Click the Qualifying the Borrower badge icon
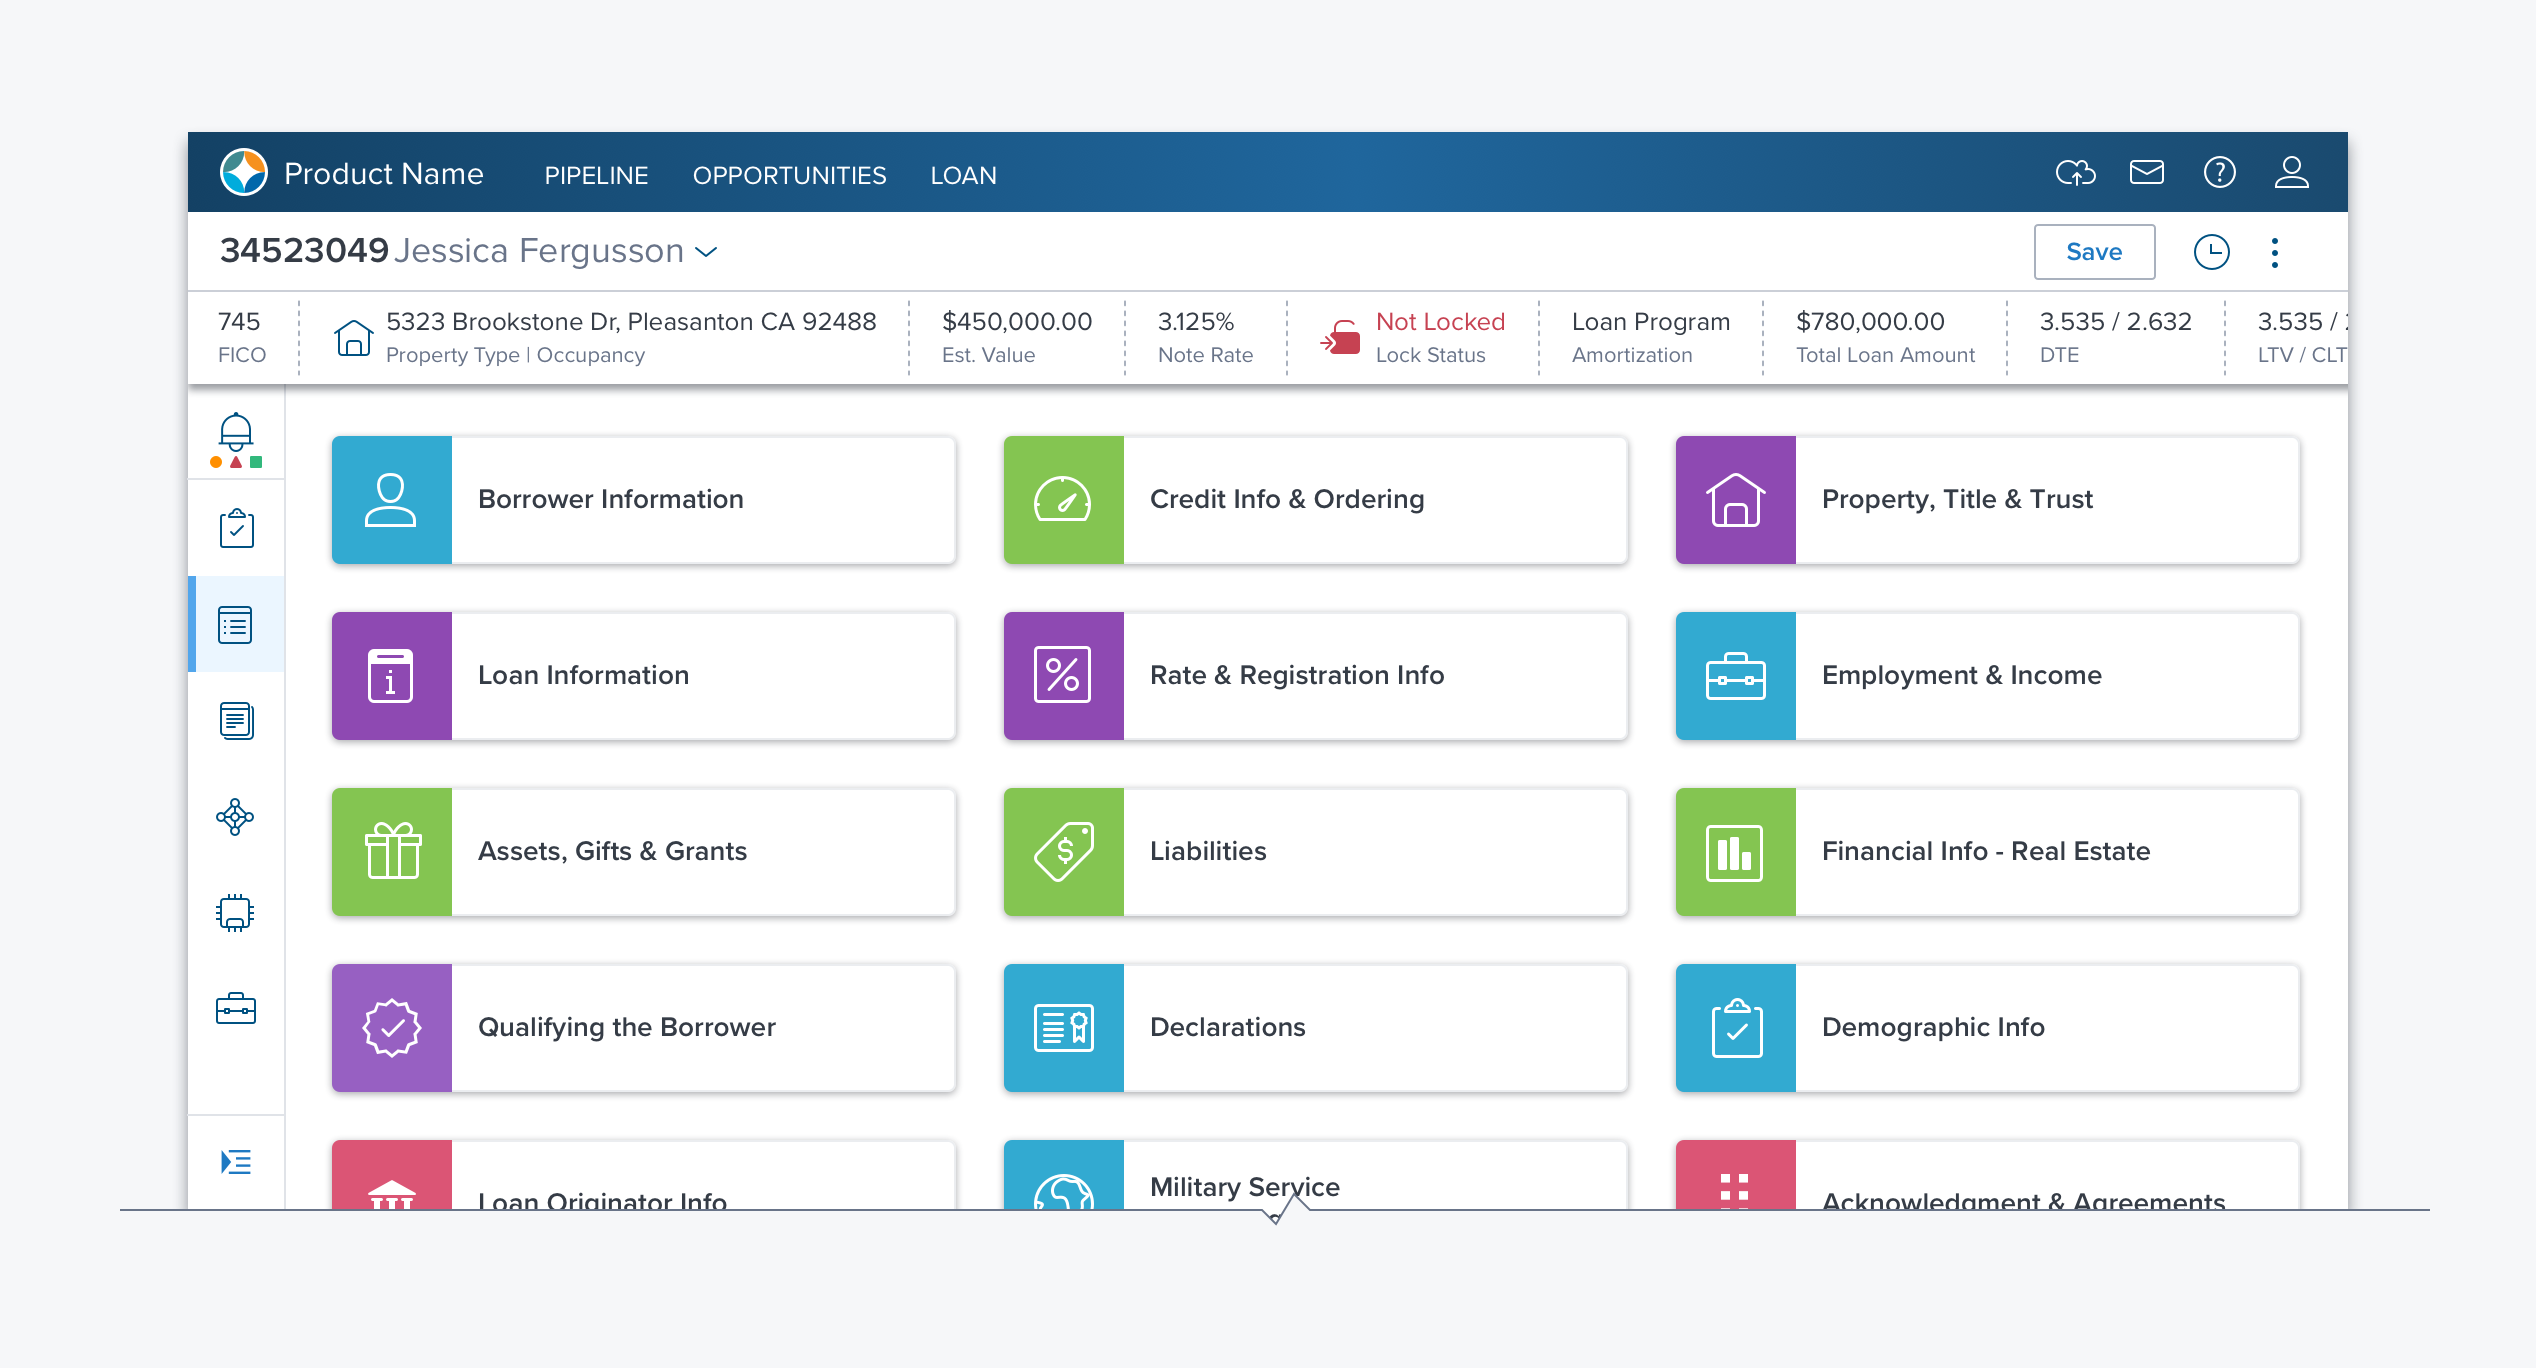The height and width of the screenshot is (1368, 2536). coord(391,1027)
